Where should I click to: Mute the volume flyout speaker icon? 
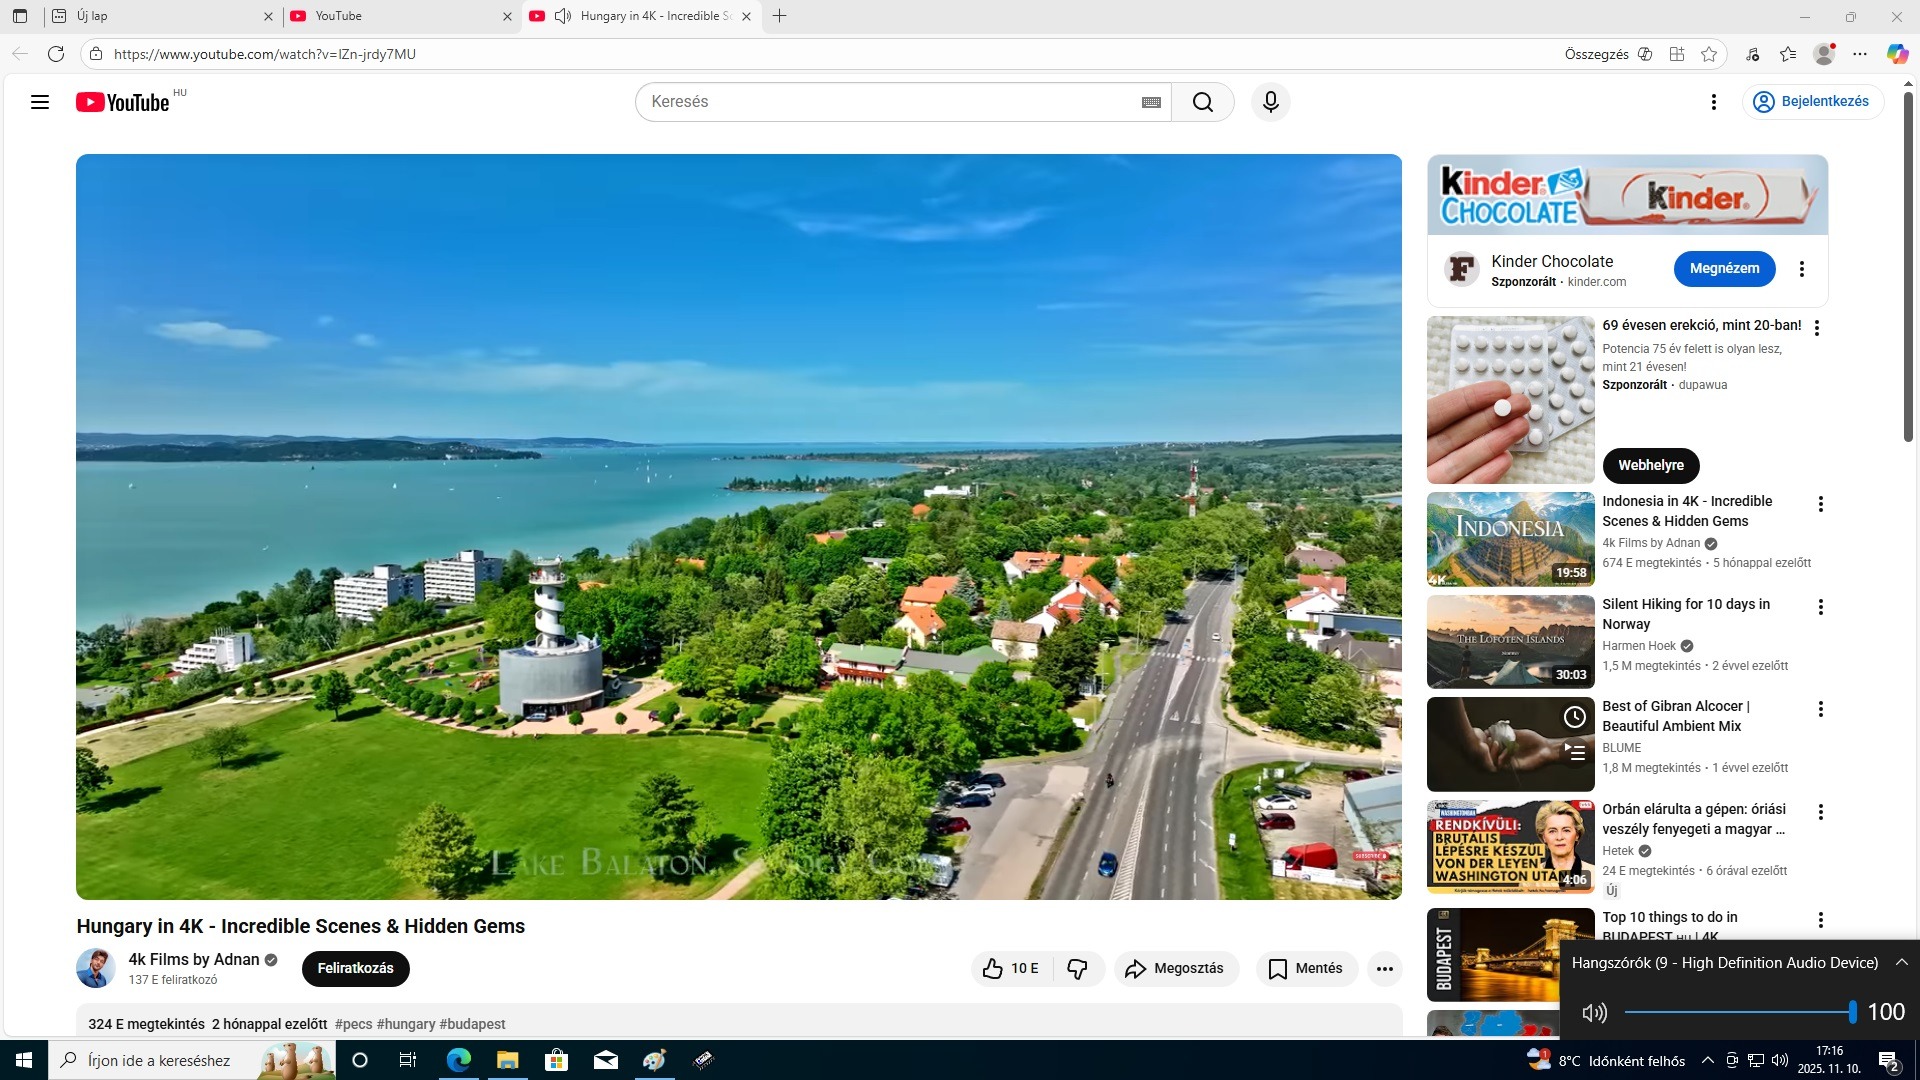(x=1594, y=1012)
